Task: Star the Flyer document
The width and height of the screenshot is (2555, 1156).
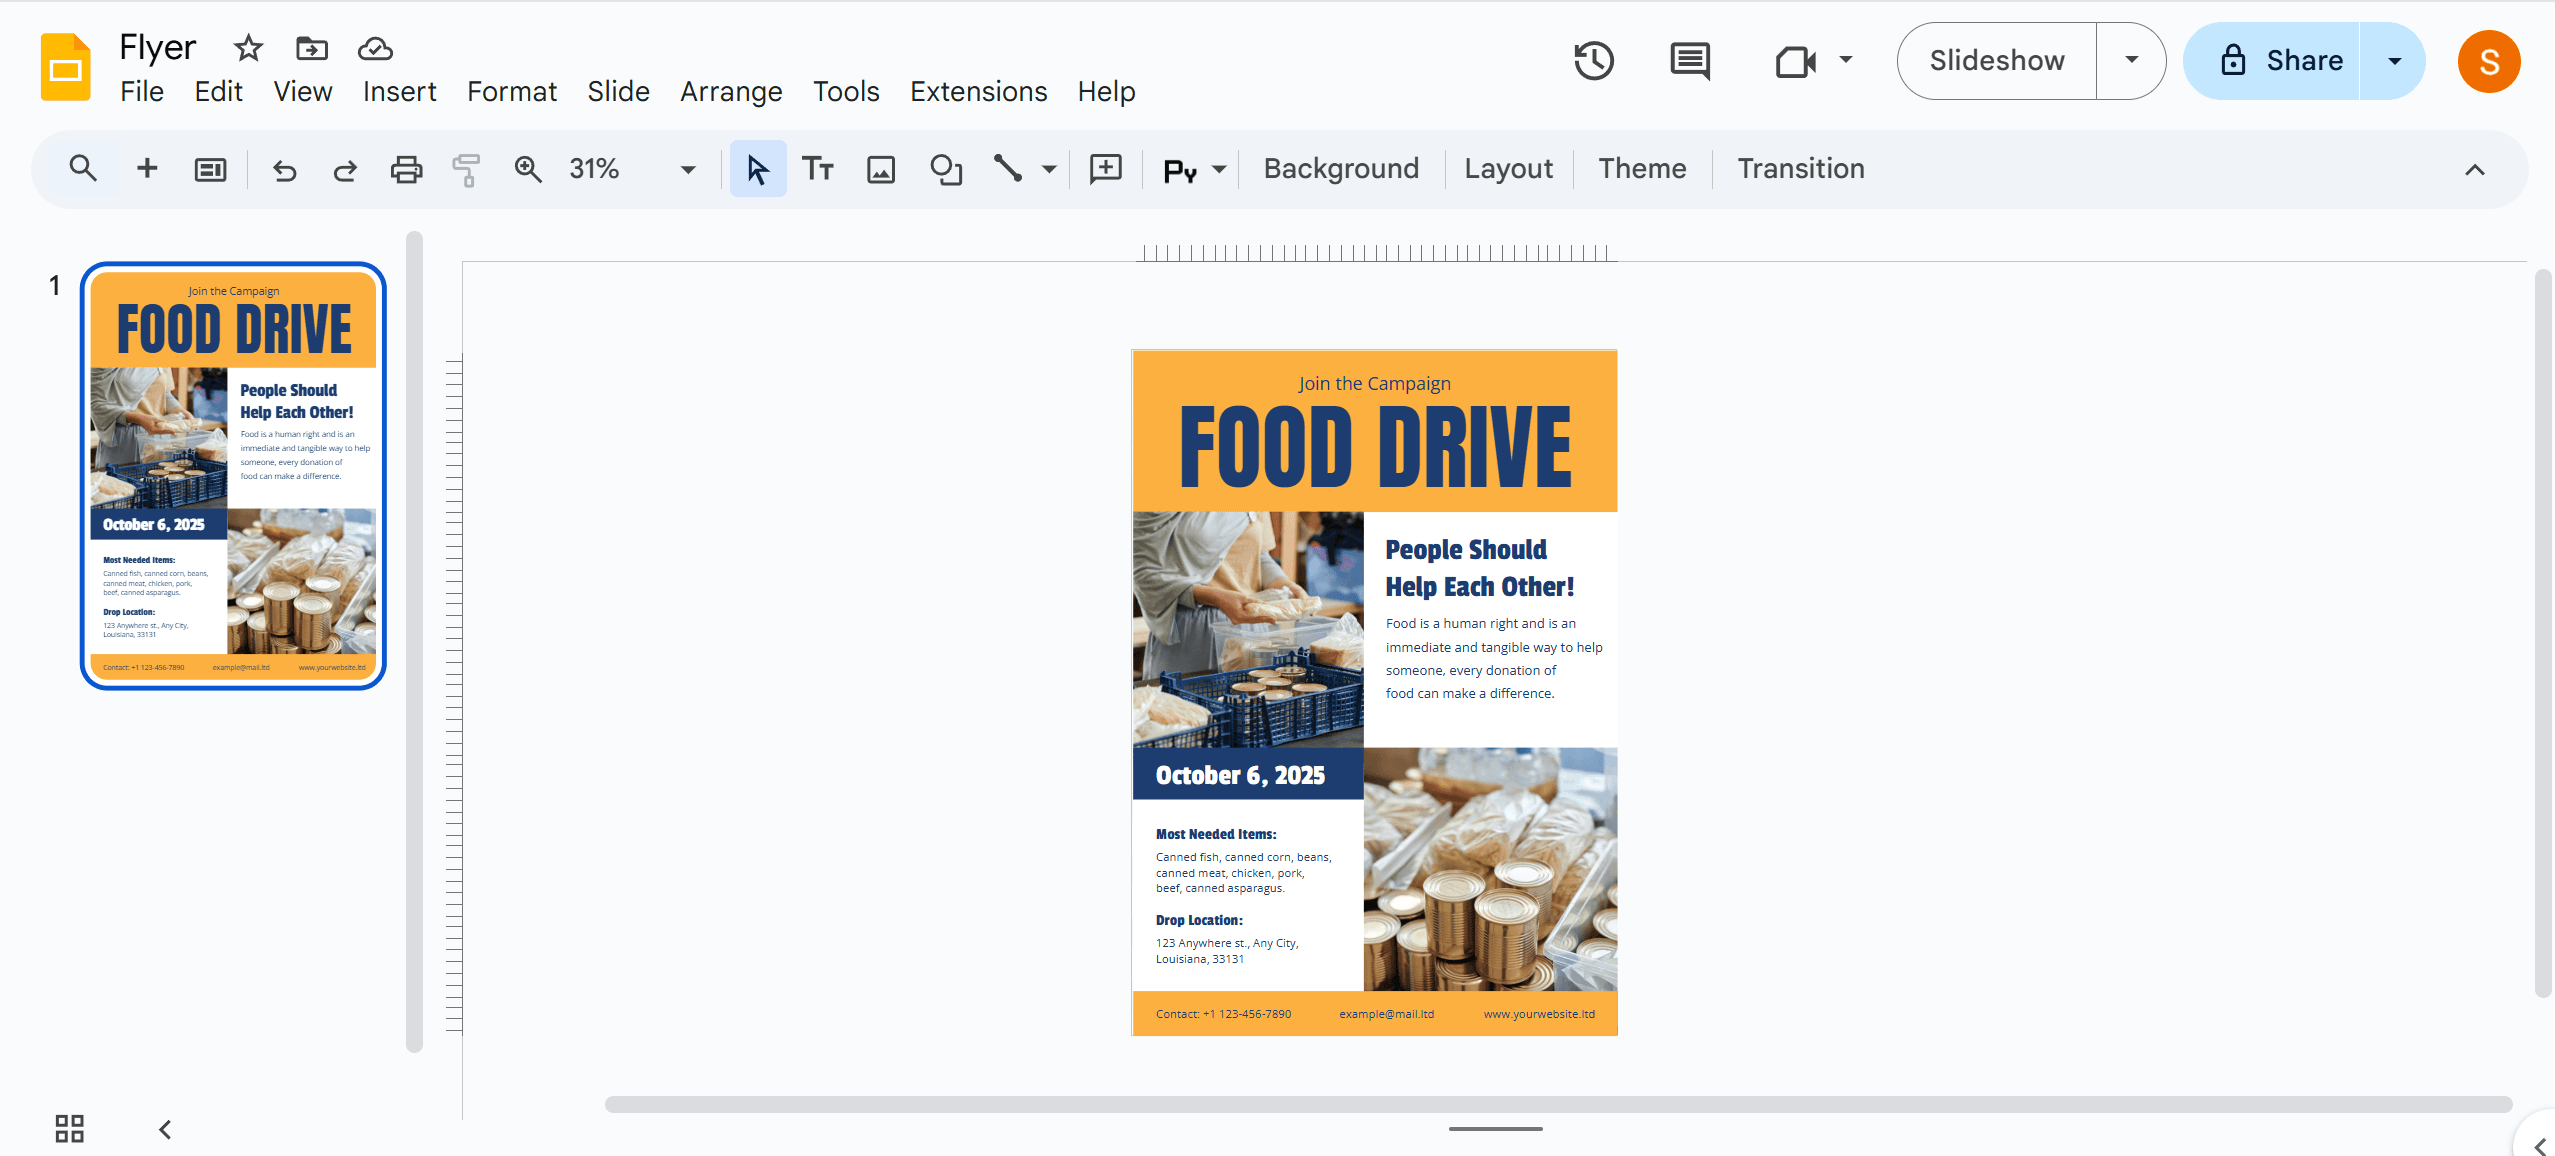Action: [x=248, y=48]
